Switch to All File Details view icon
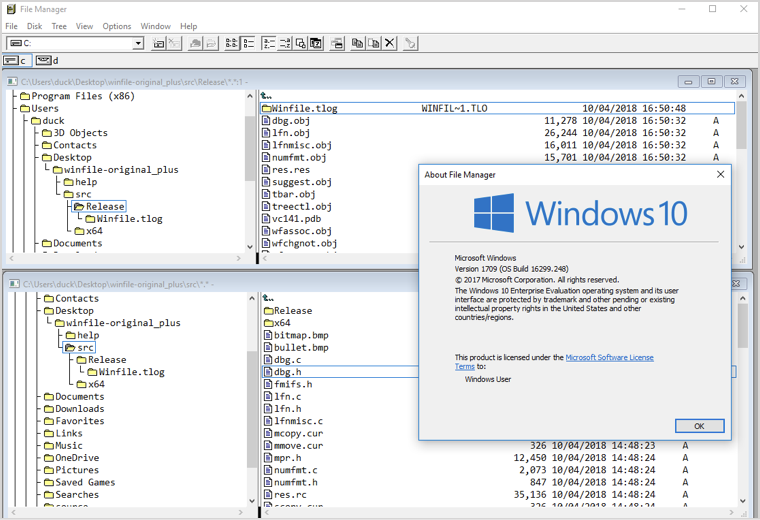This screenshot has height=520, width=760. [x=248, y=43]
